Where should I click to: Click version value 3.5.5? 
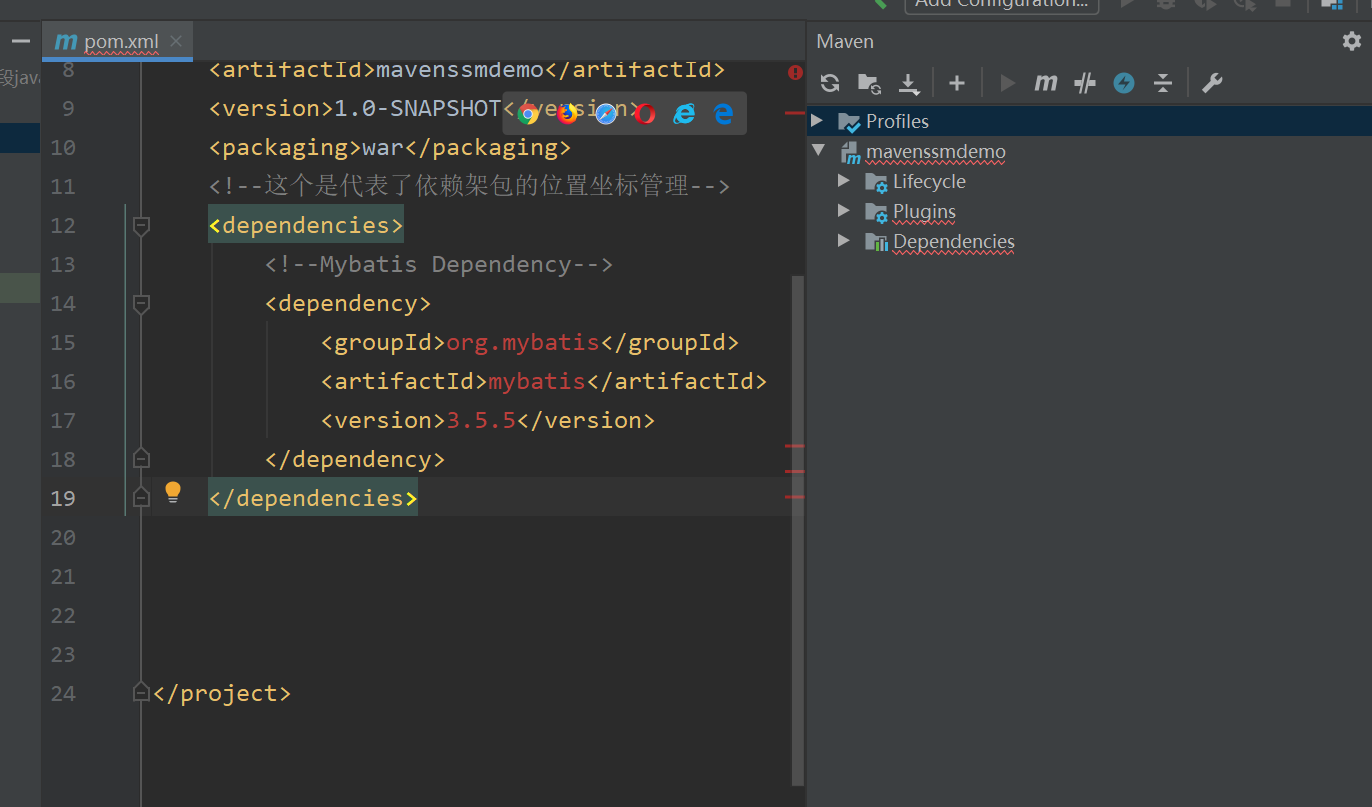[x=480, y=421]
